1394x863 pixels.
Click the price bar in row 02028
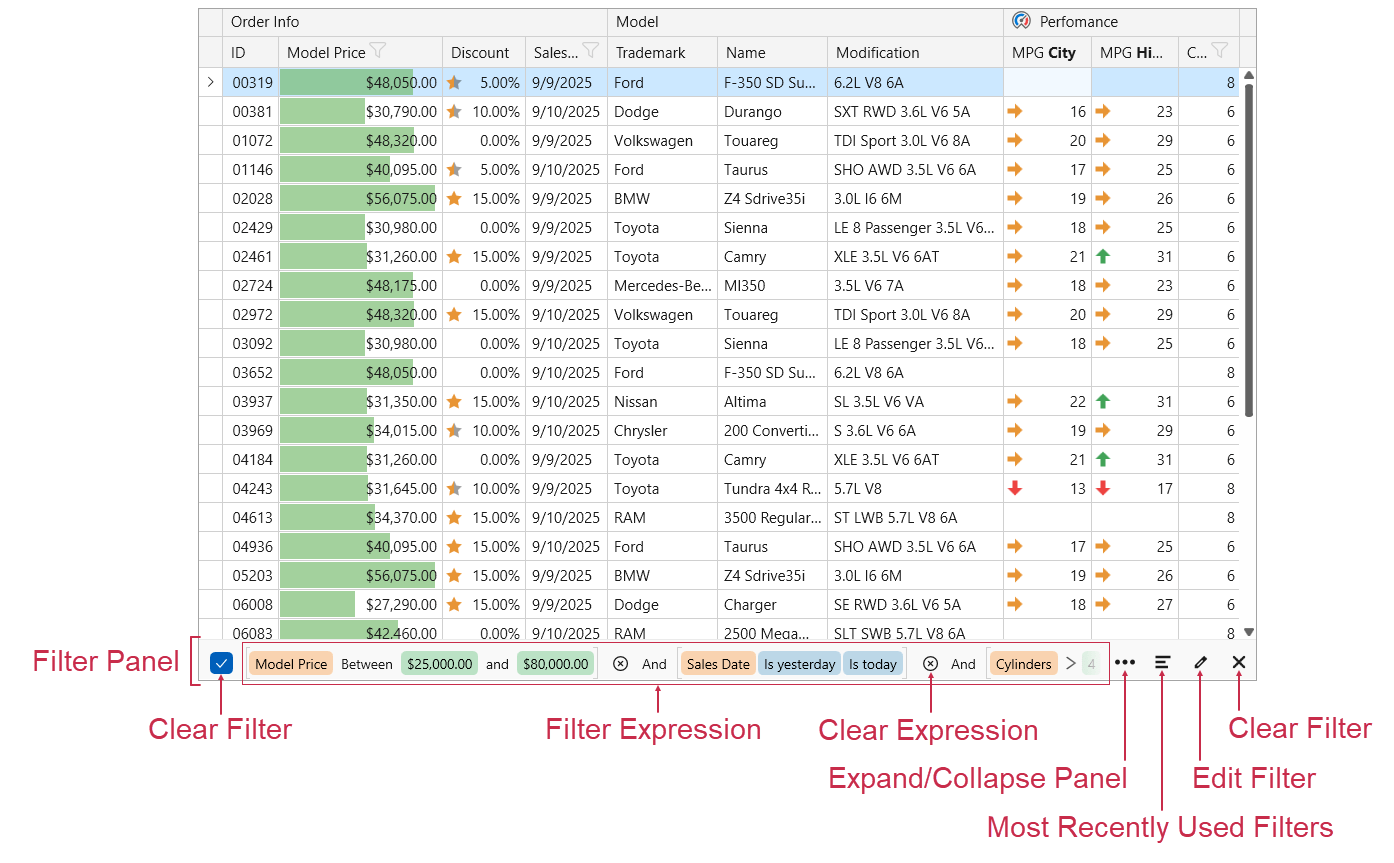(x=358, y=198)
